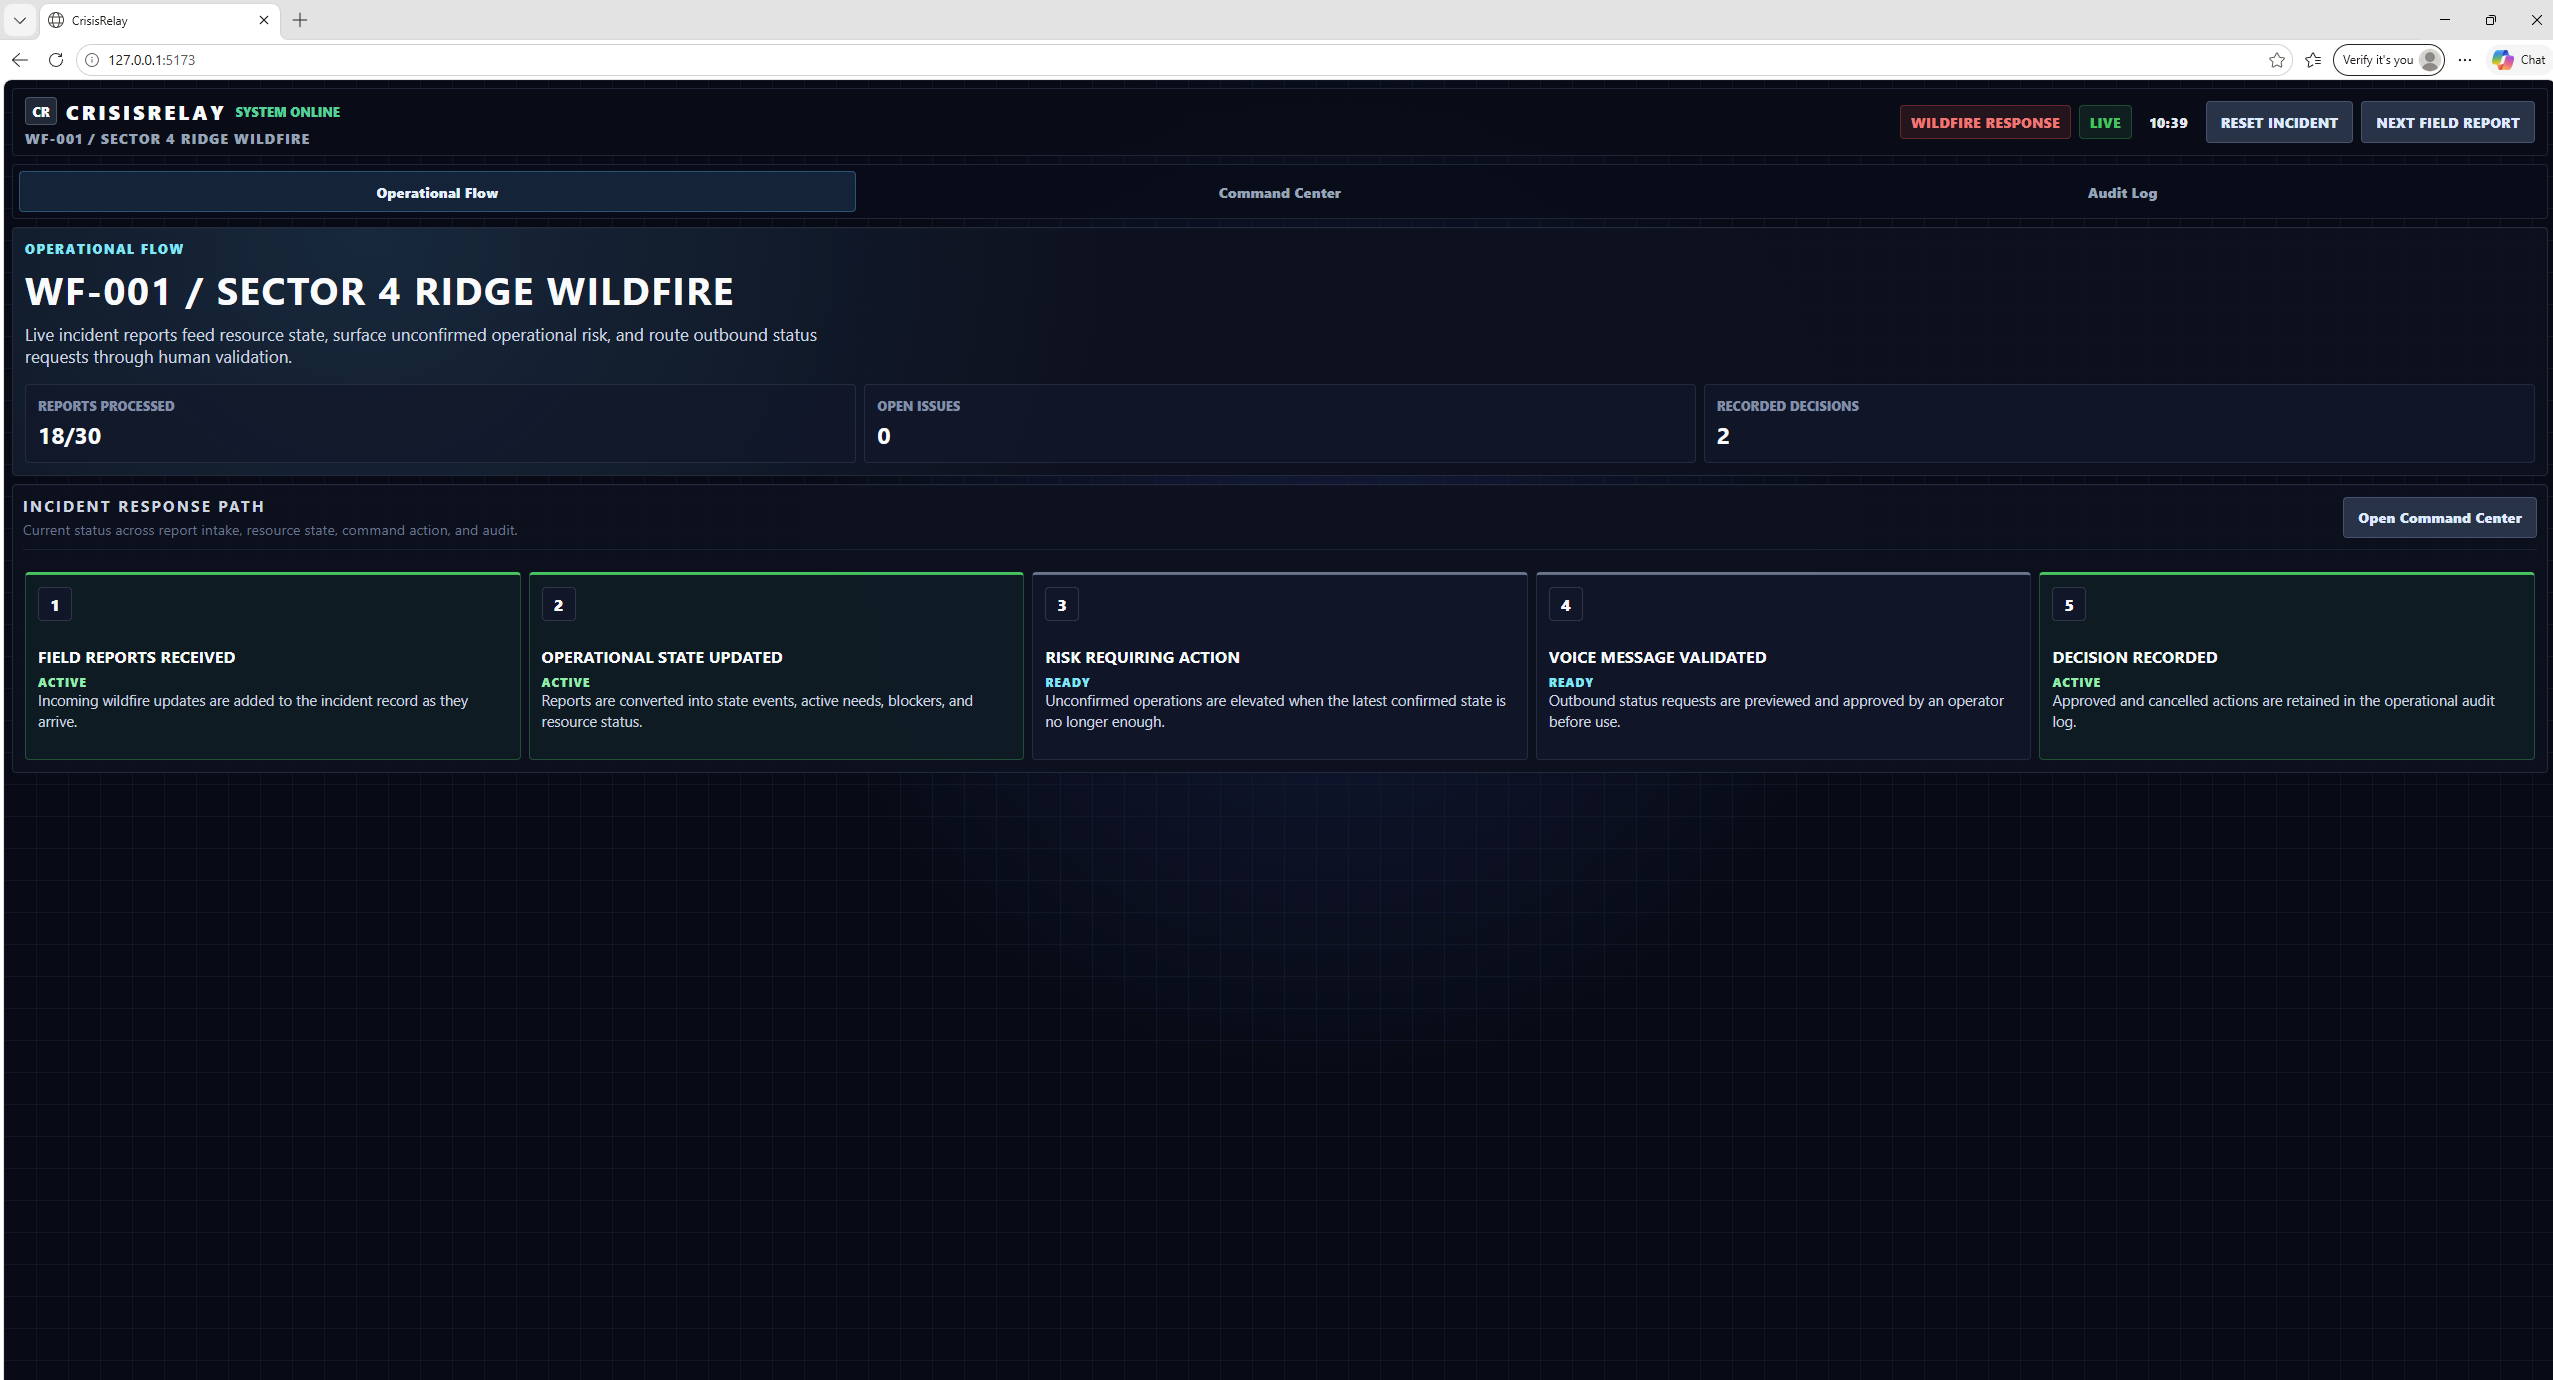The height and width of the screenshot is (1380, 2553).
Task: Open the Audit Log tab
Action: click(2121, 192)
